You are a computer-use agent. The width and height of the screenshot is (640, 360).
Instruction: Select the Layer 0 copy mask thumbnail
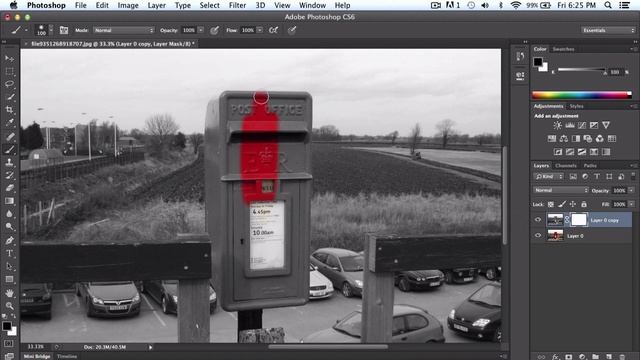[579, 220]
